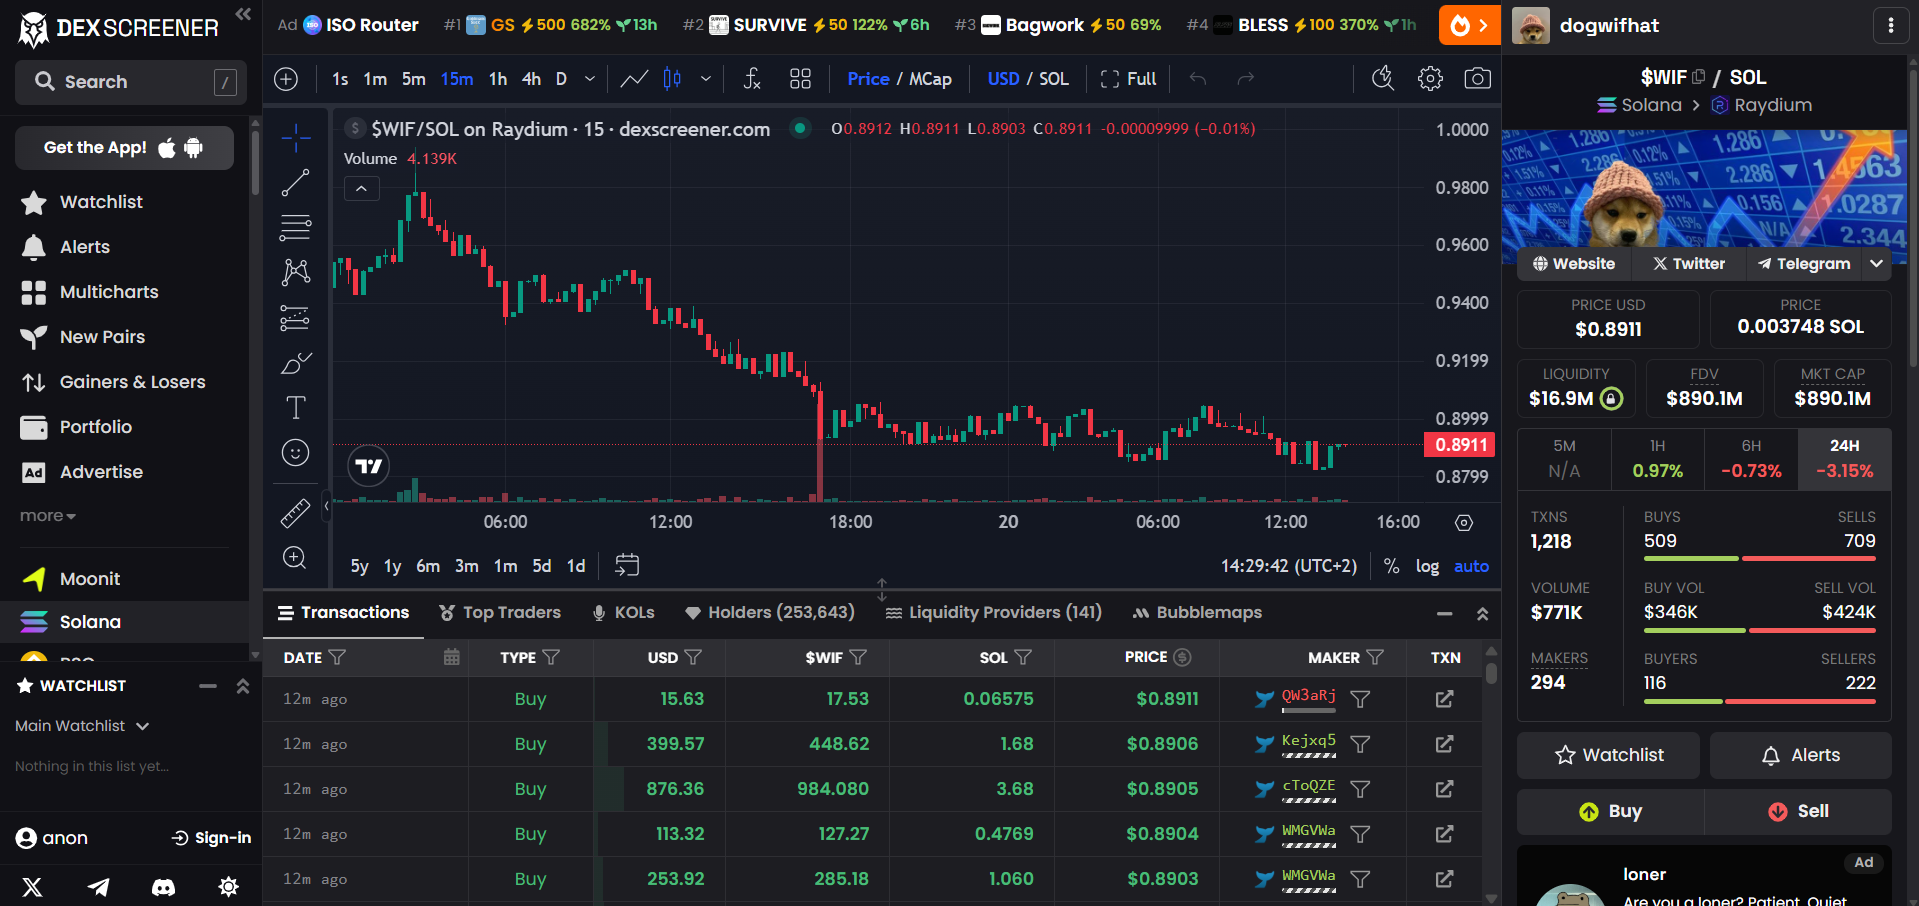
Task: Toggle percent scale on the chart
Action: 1391,566
